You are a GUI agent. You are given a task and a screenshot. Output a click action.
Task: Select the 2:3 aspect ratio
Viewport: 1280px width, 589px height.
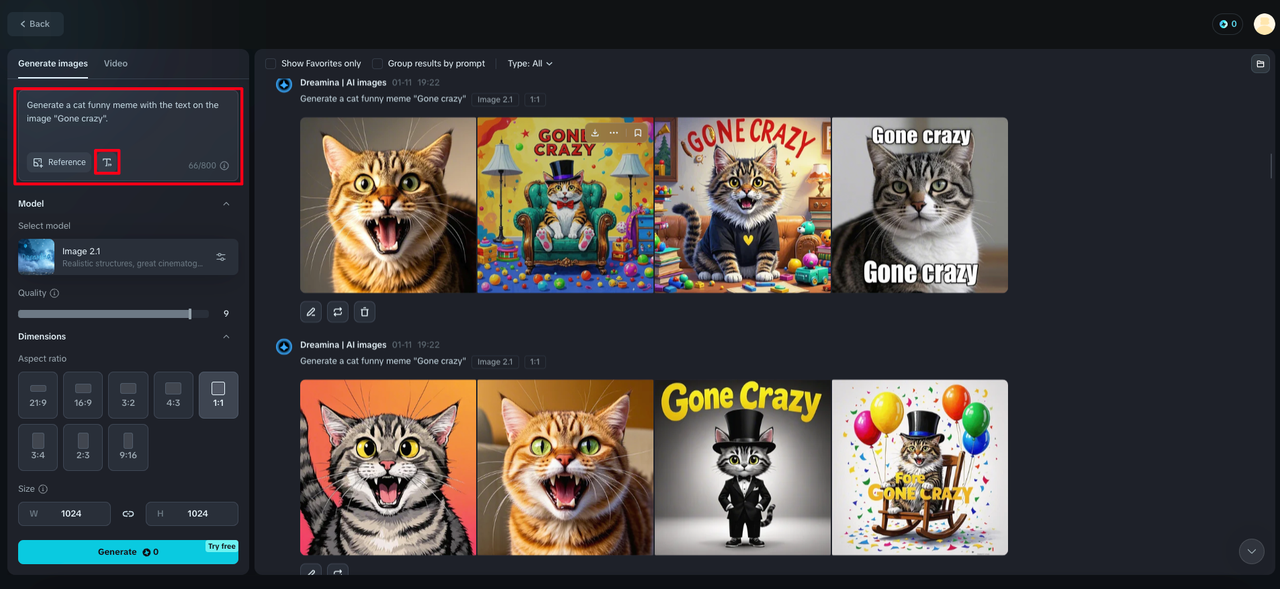(83, 447)
